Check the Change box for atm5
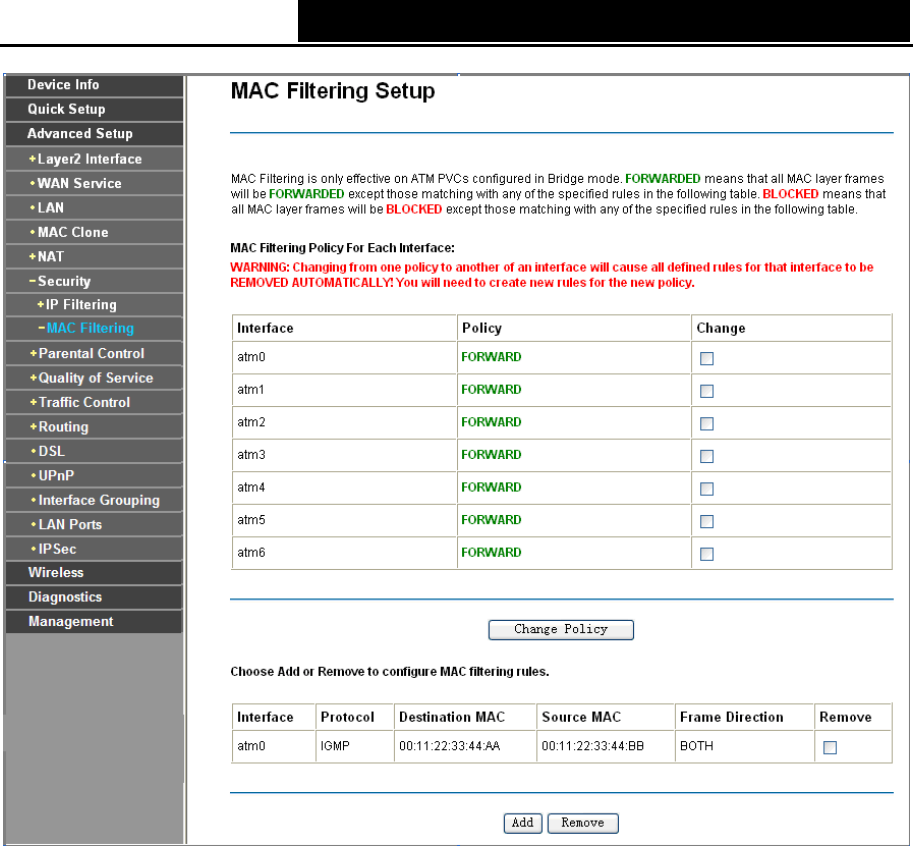This screenshot has width=913, height=846. click(x=707, y=521)
